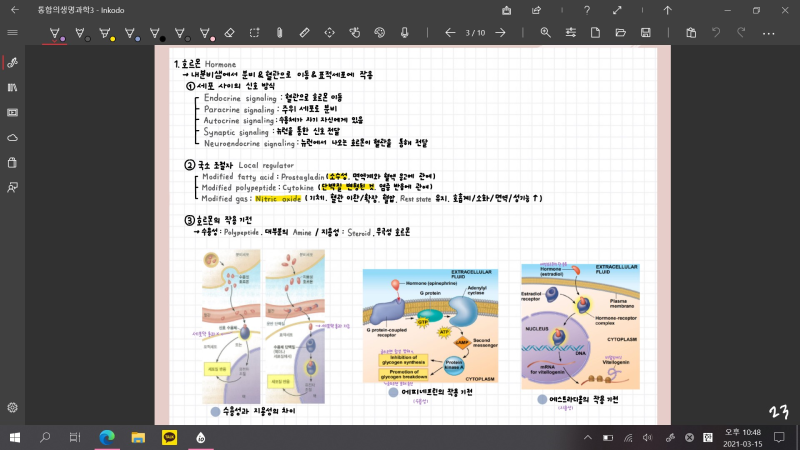800x450 pixels.
Task: Click the page number 3 / 10
Action: [x=475, y=33]
